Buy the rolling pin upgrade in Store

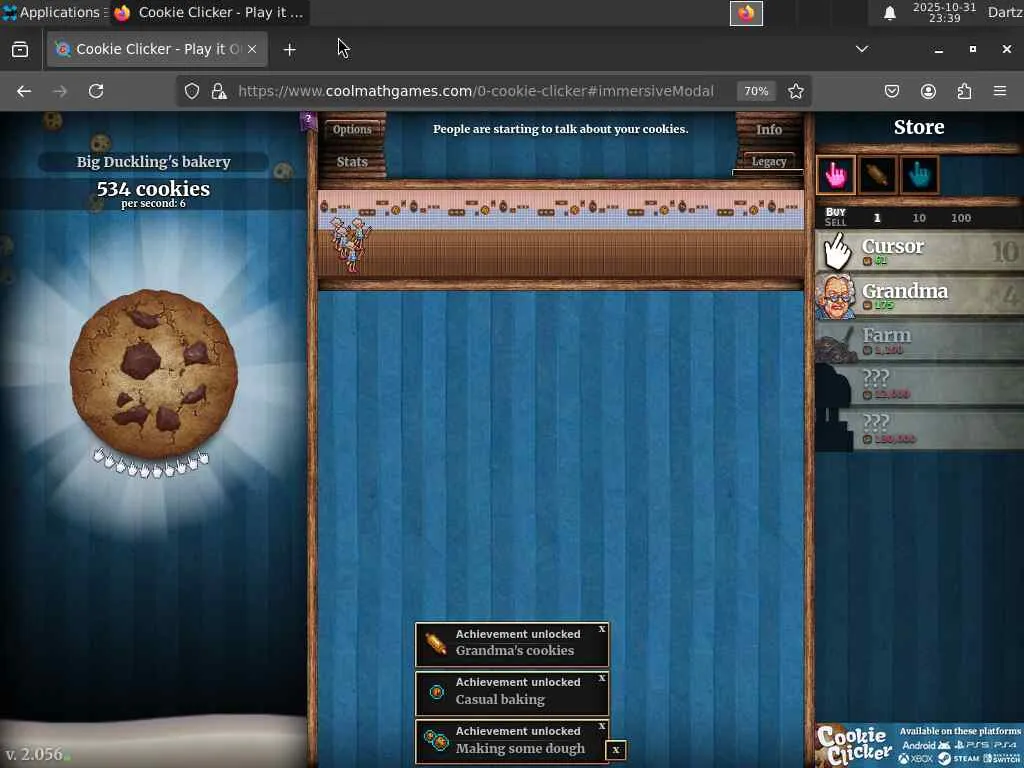point(877,175)
